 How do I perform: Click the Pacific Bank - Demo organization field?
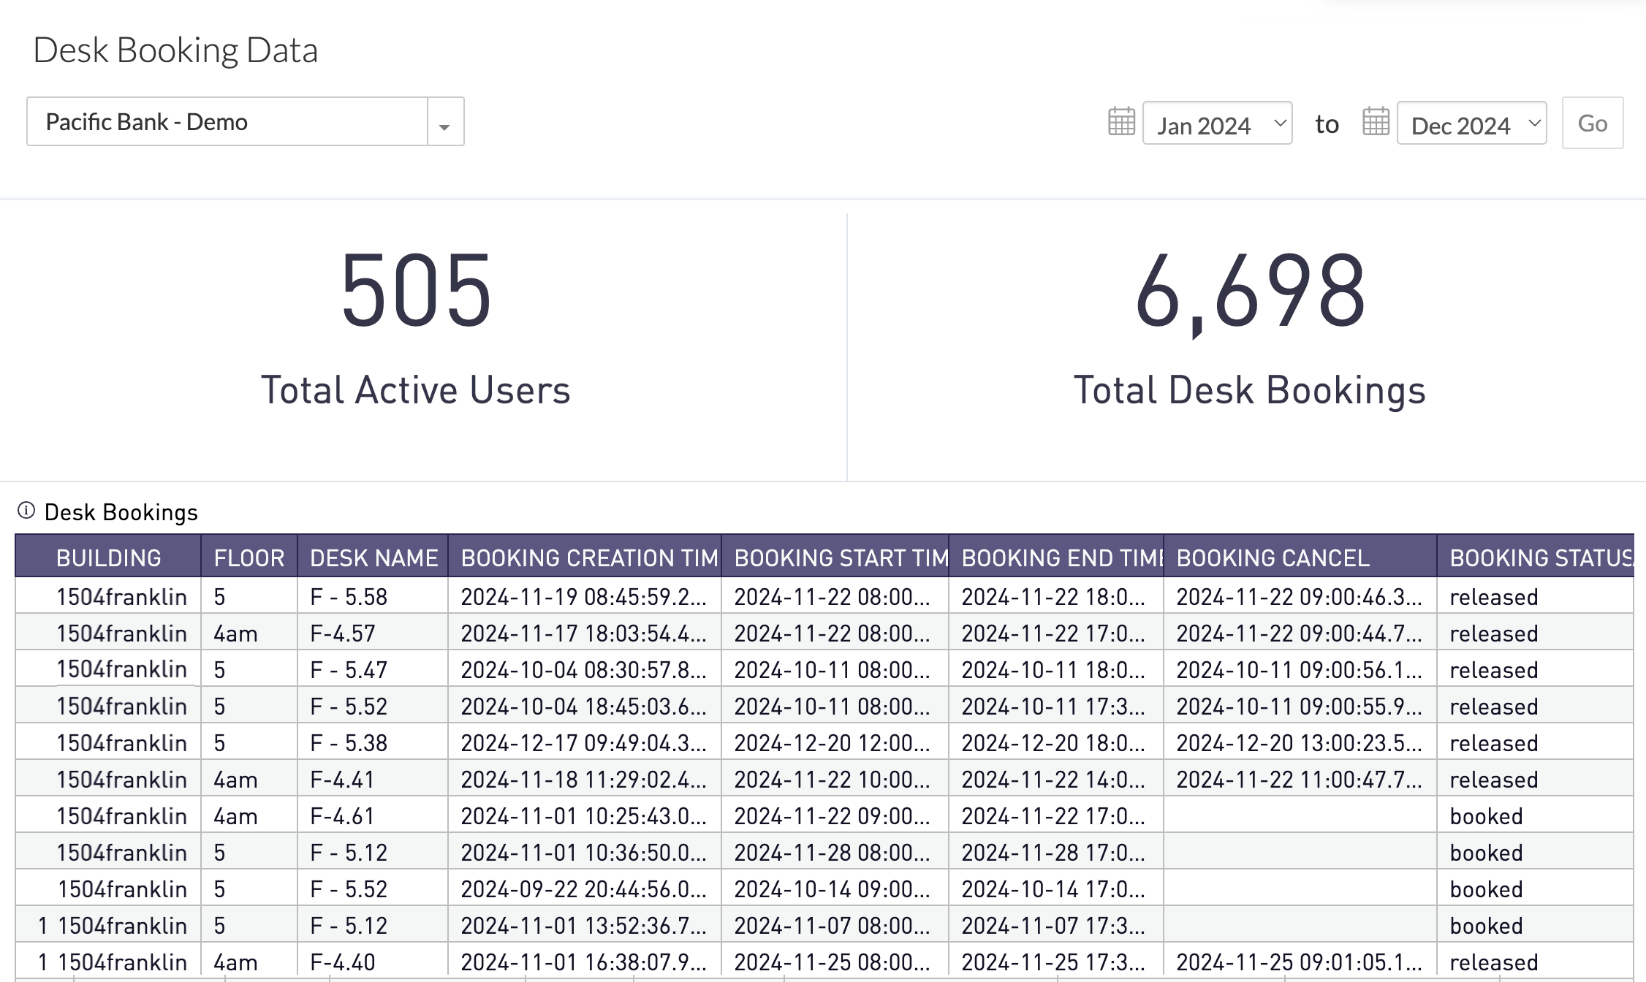click(228, 122)
